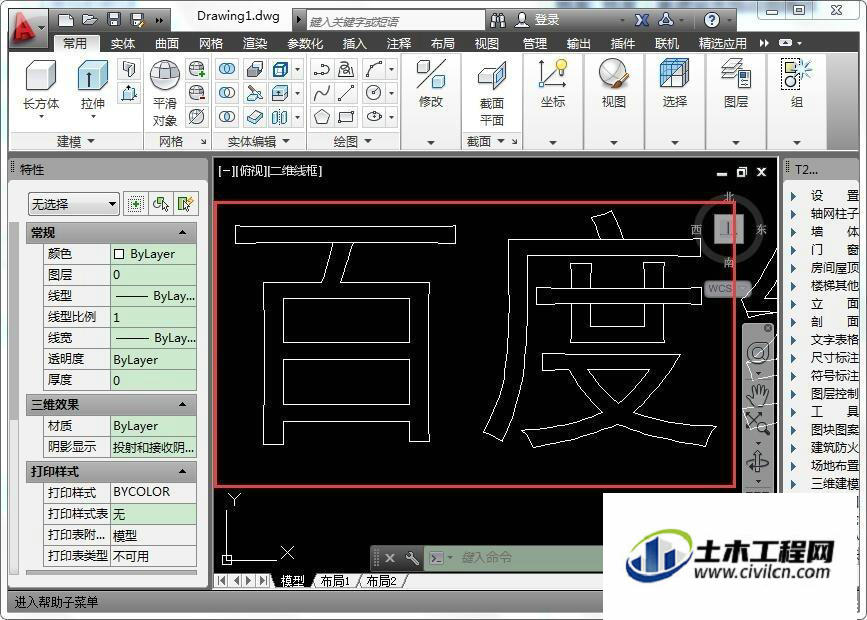Switch to the 布局1 layout tab
Viewport: 867px width, 620px height.
point(335,581)
